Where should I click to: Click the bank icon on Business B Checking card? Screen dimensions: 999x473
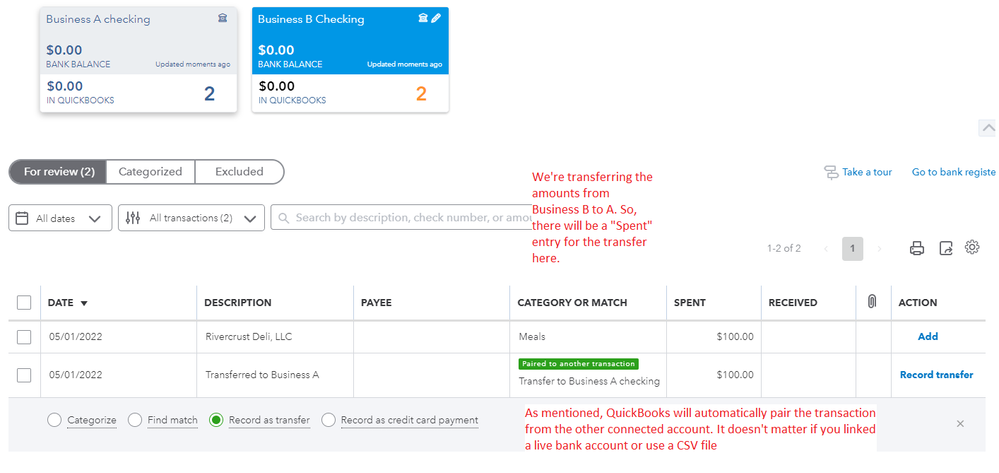tap(423, 18)
